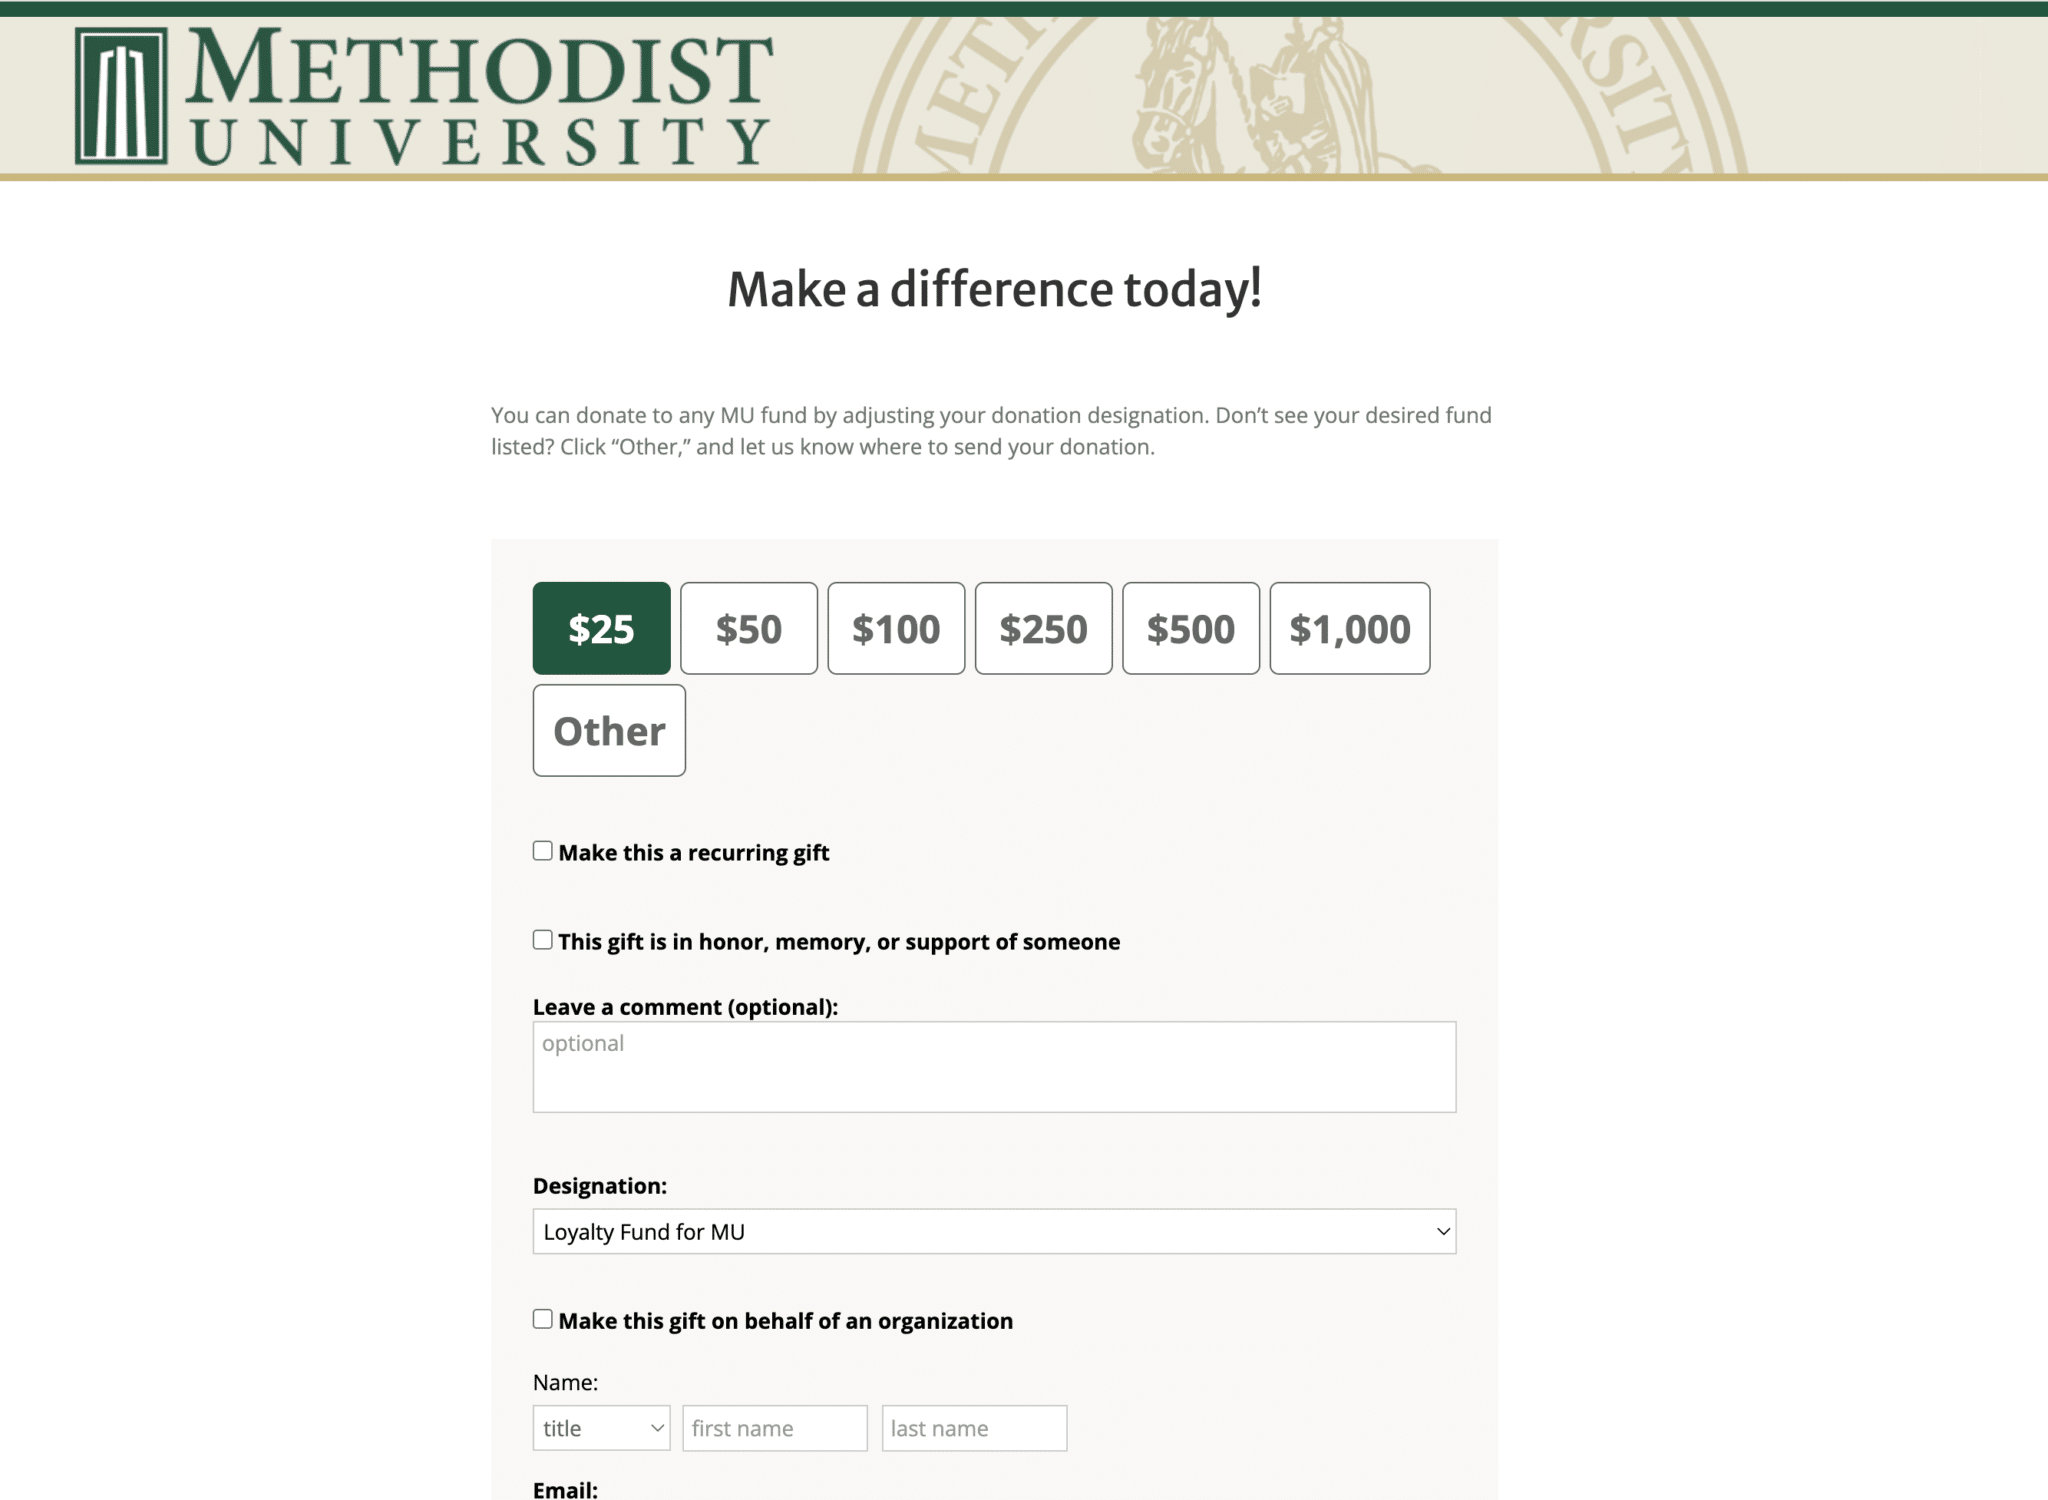Screen dimensions: 2048x1500
Task: Click the Designation dropdown chevron arrow
Action: 1442,1231
